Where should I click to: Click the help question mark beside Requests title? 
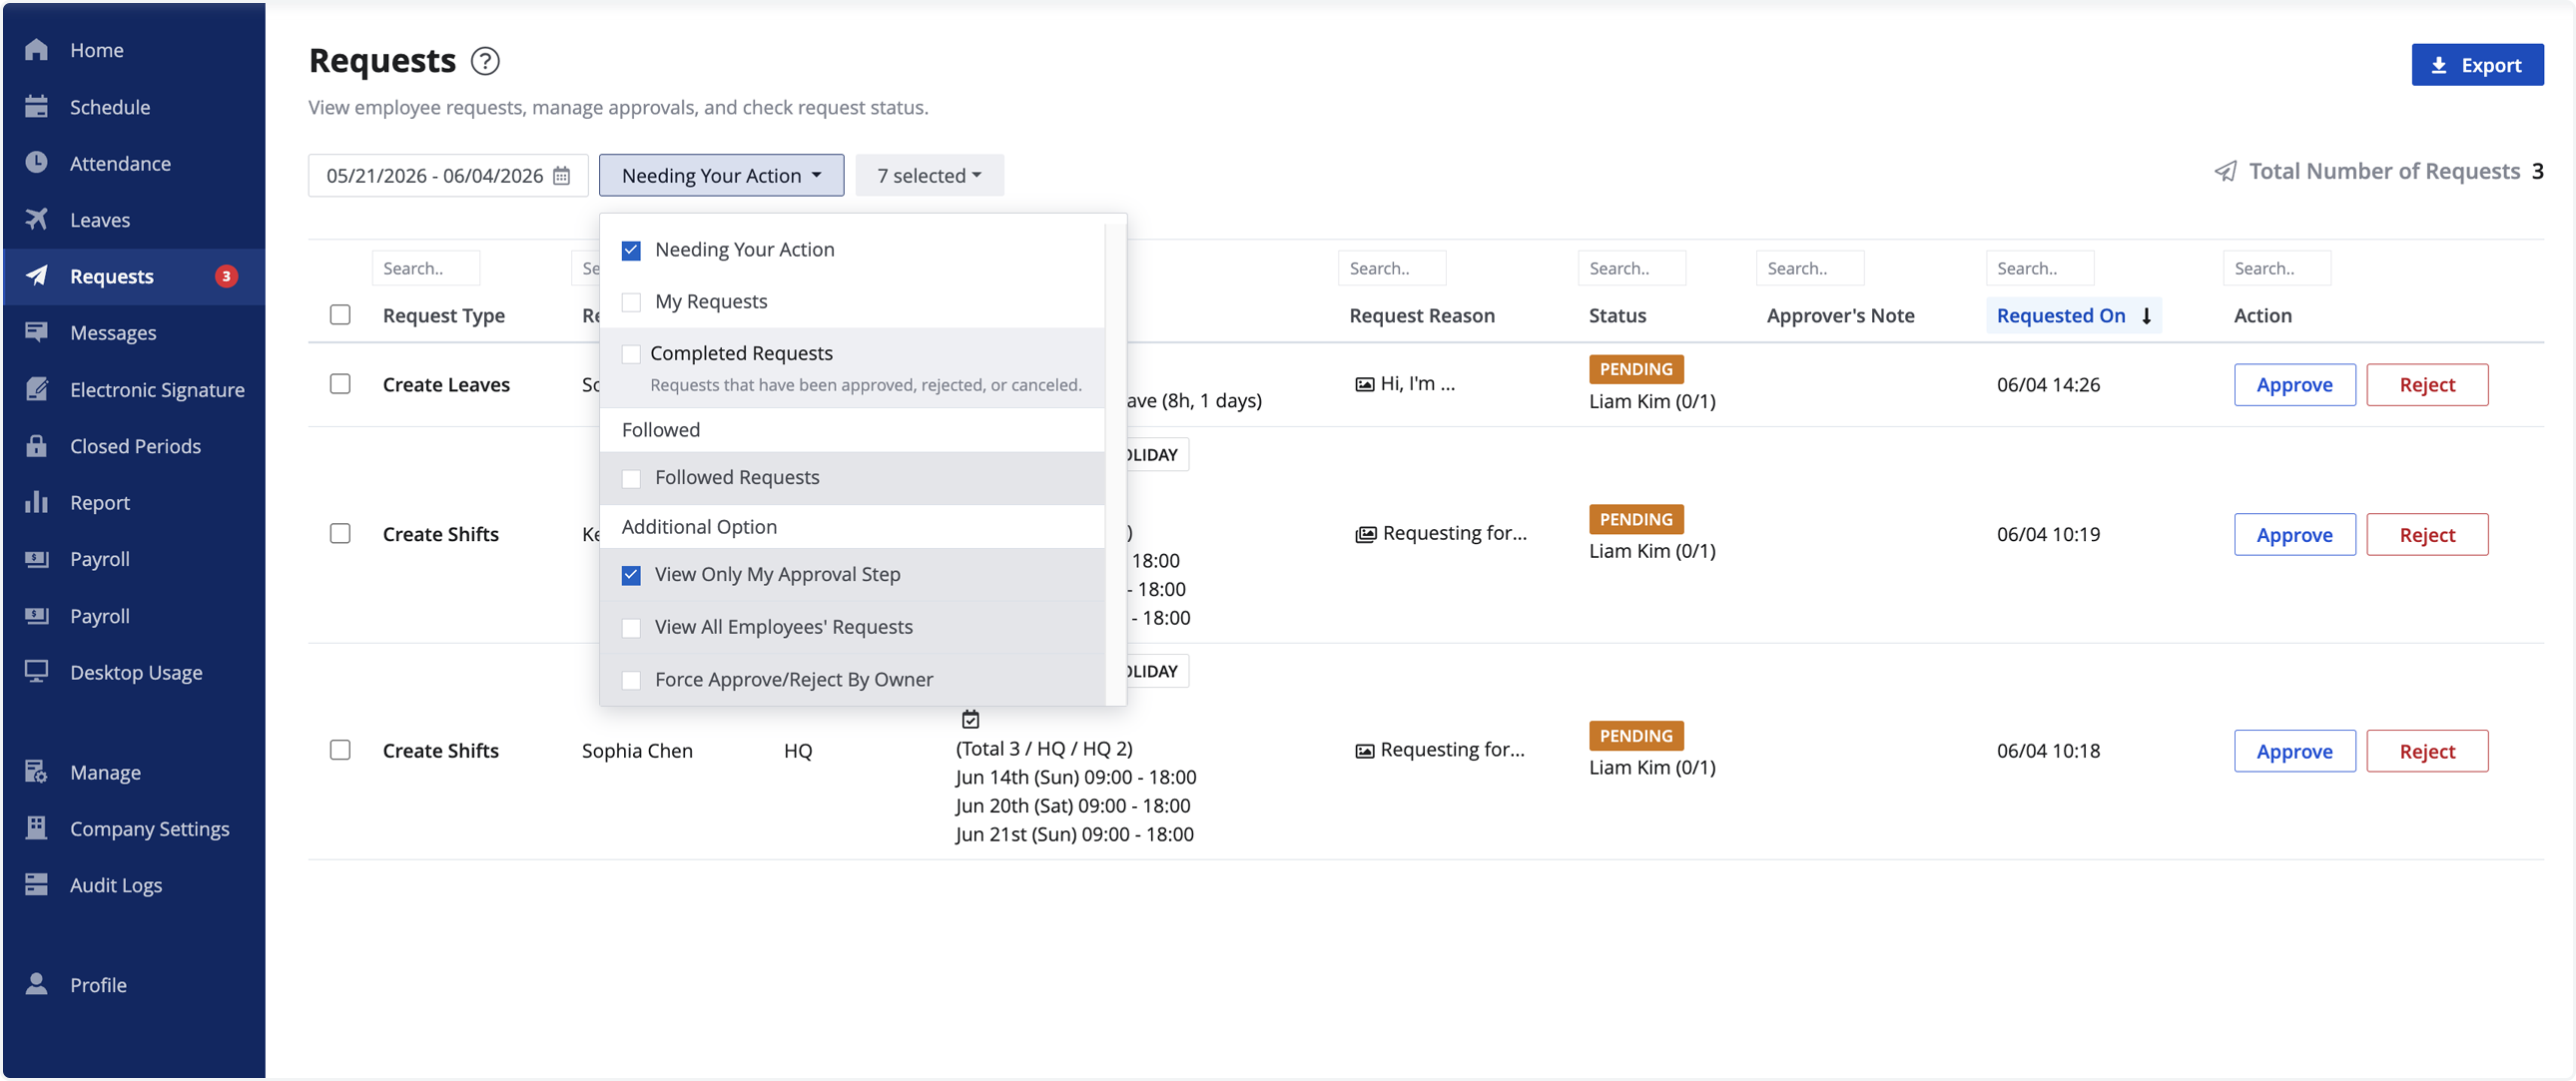485,61
